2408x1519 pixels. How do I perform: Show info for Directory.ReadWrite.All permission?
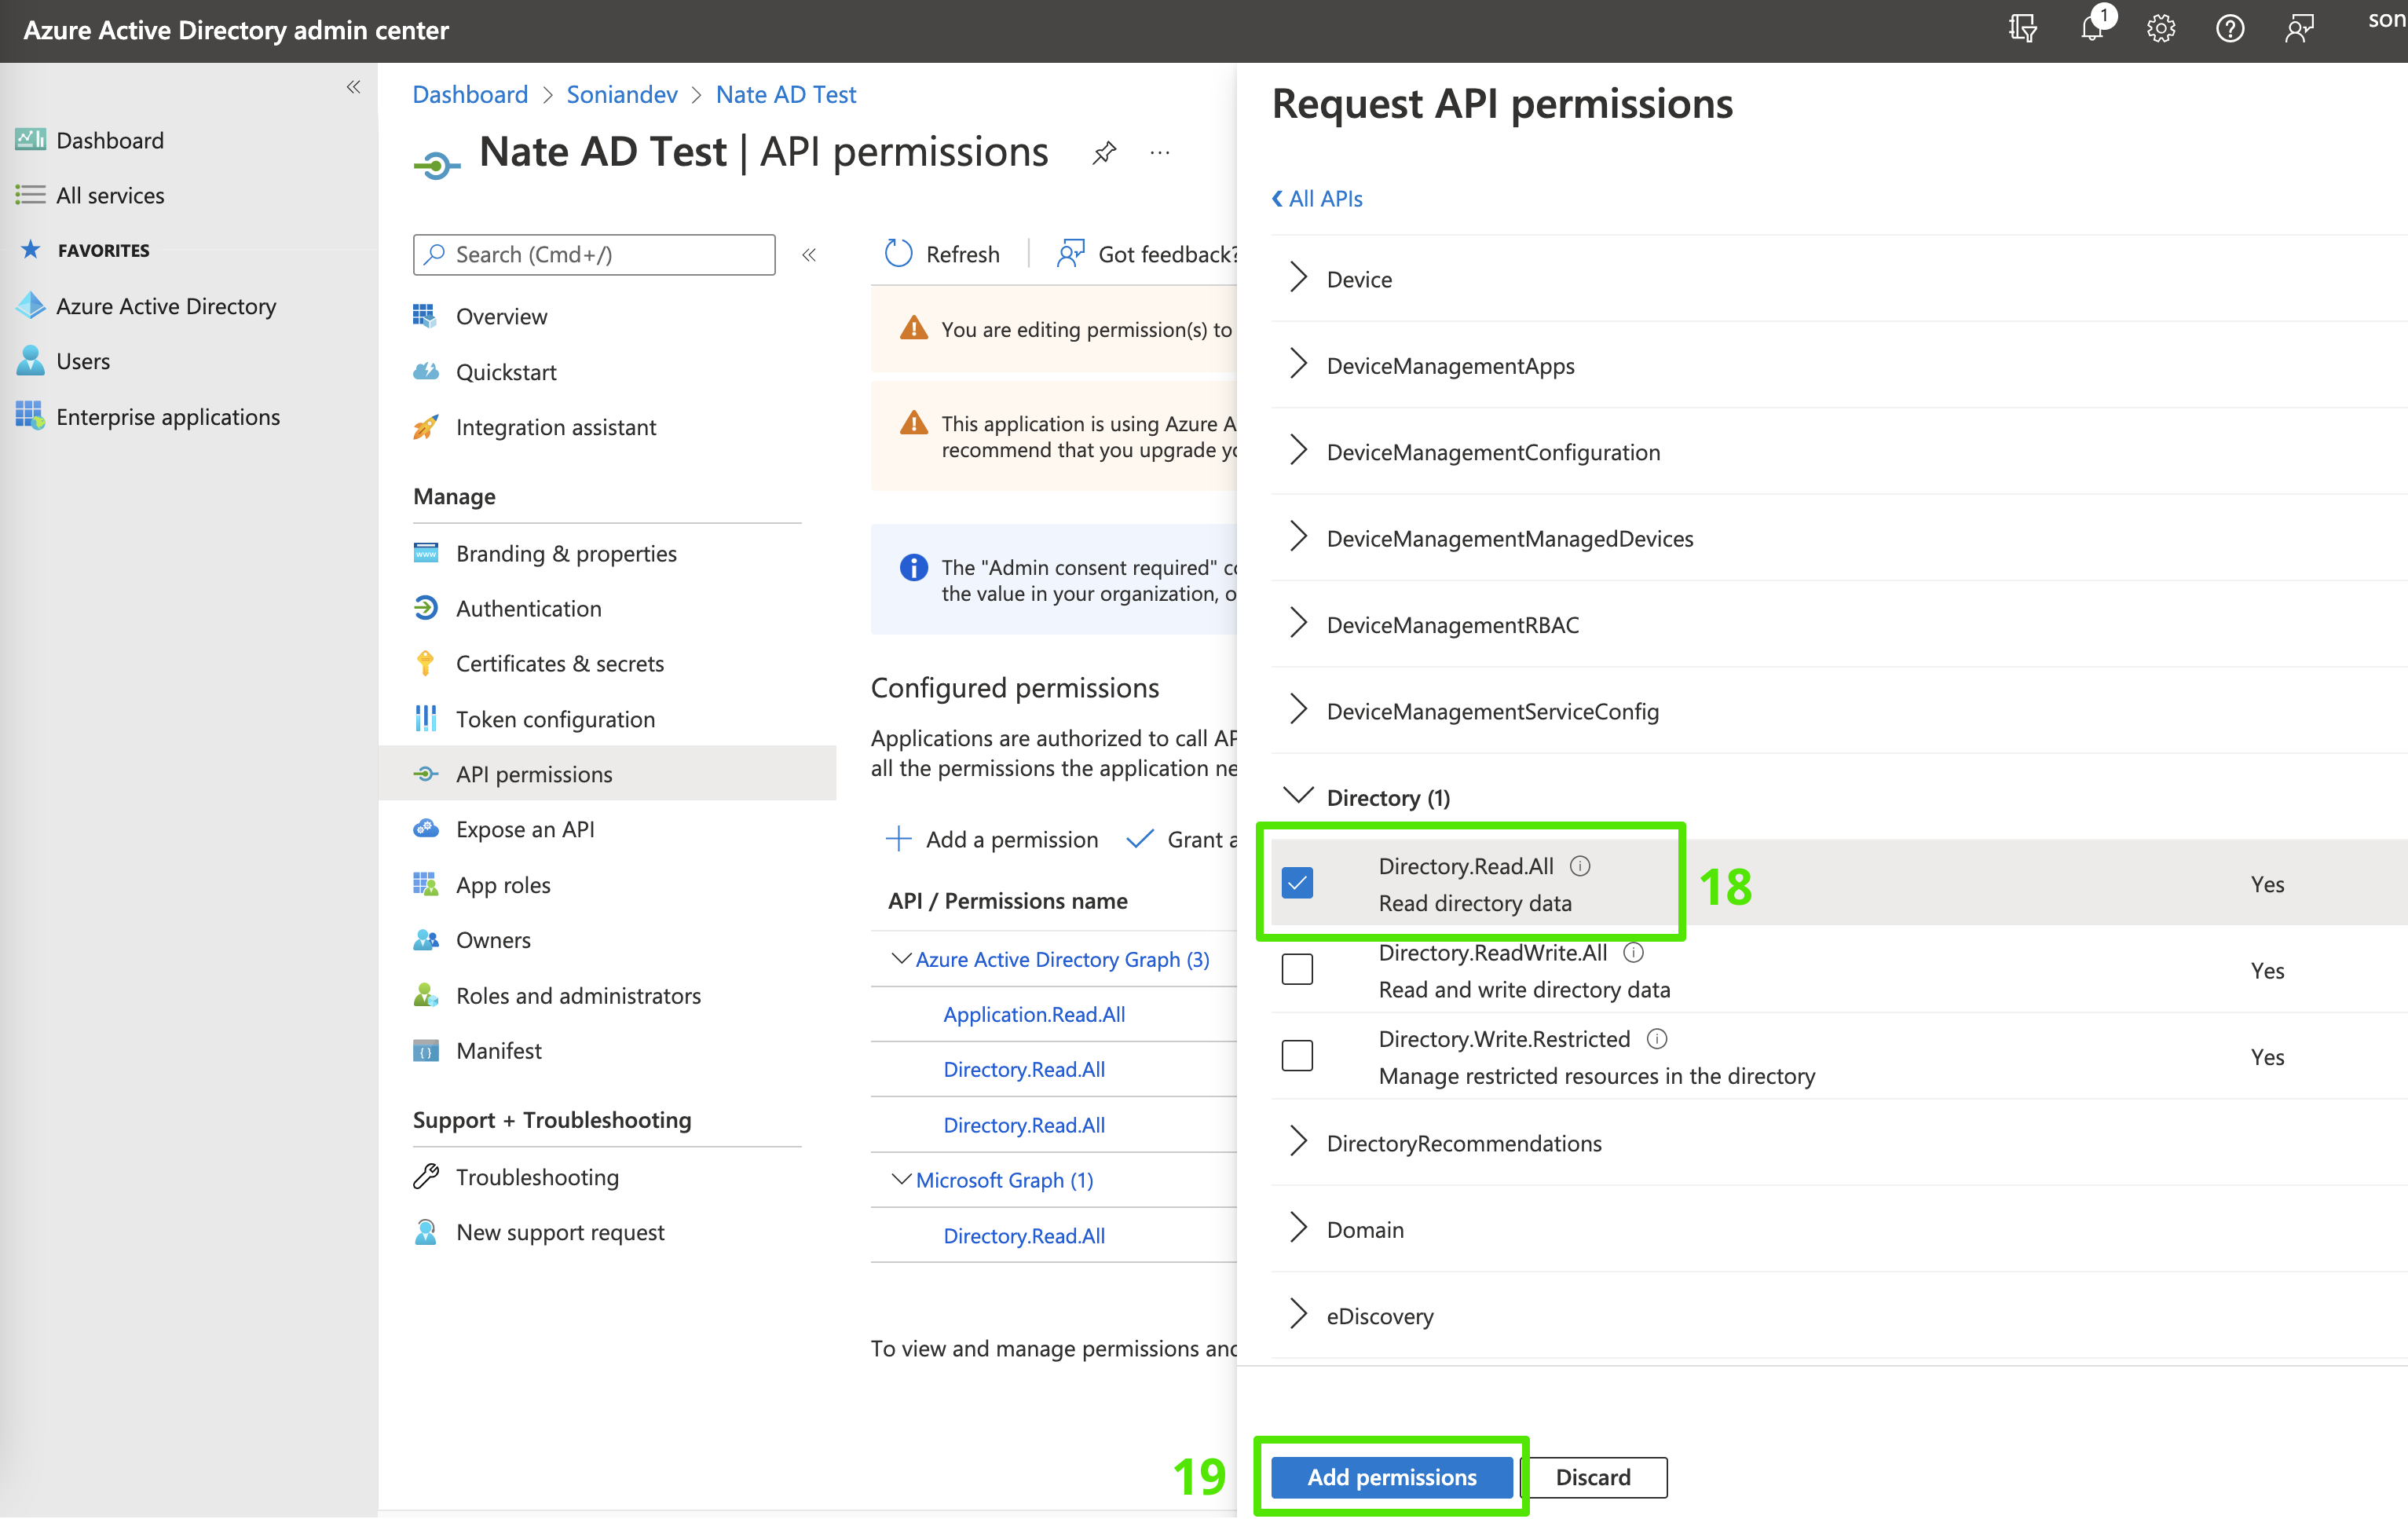pyautogui.click(x=1633, y=953)
